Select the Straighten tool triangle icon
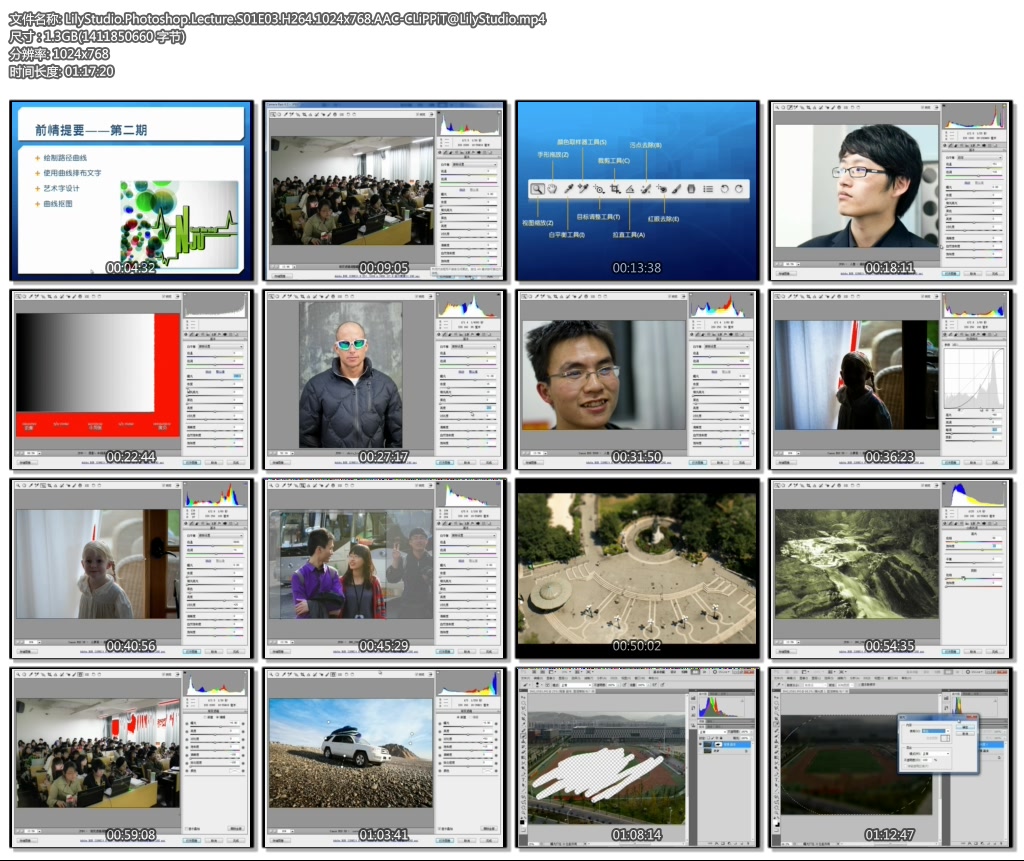 coord(631,188)
